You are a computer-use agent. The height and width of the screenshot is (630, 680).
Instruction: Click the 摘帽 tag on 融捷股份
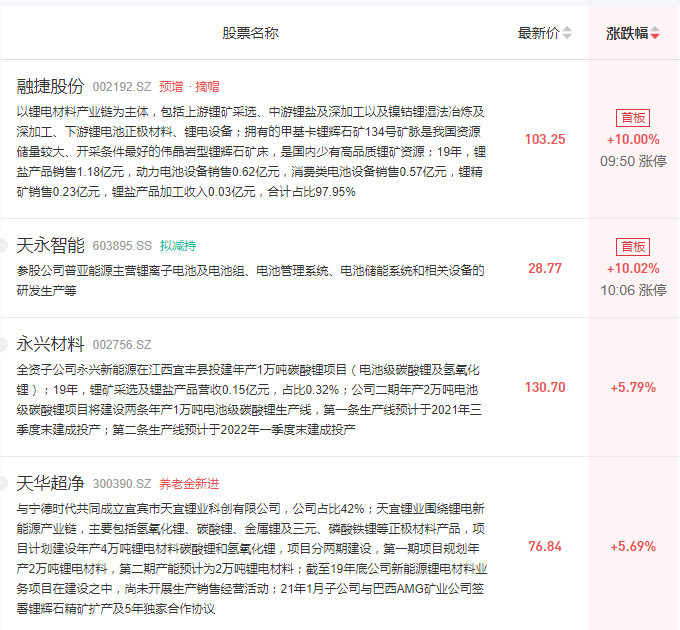click(207, 87)
